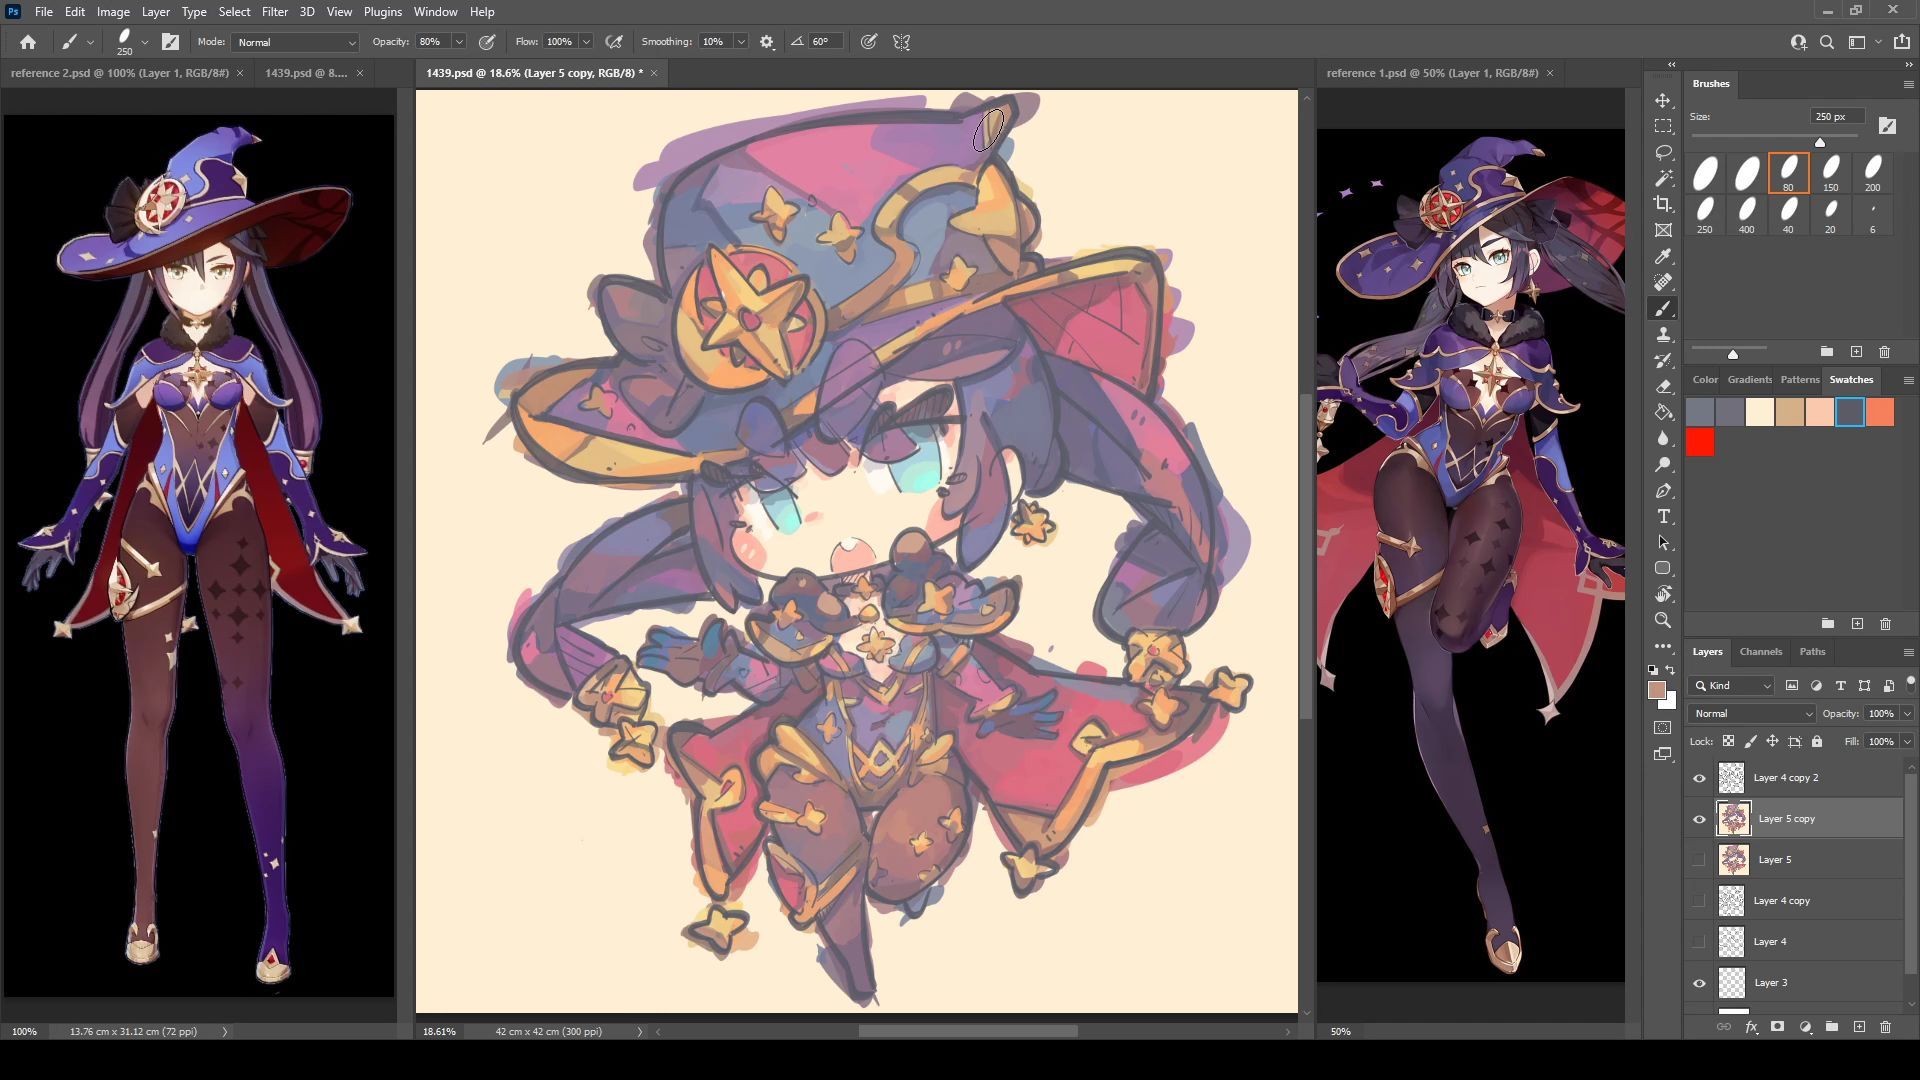Screen dimensions: 1920x1080
Task: Toggle brush settings panel icon in options bar
Action: click(170, 42)
